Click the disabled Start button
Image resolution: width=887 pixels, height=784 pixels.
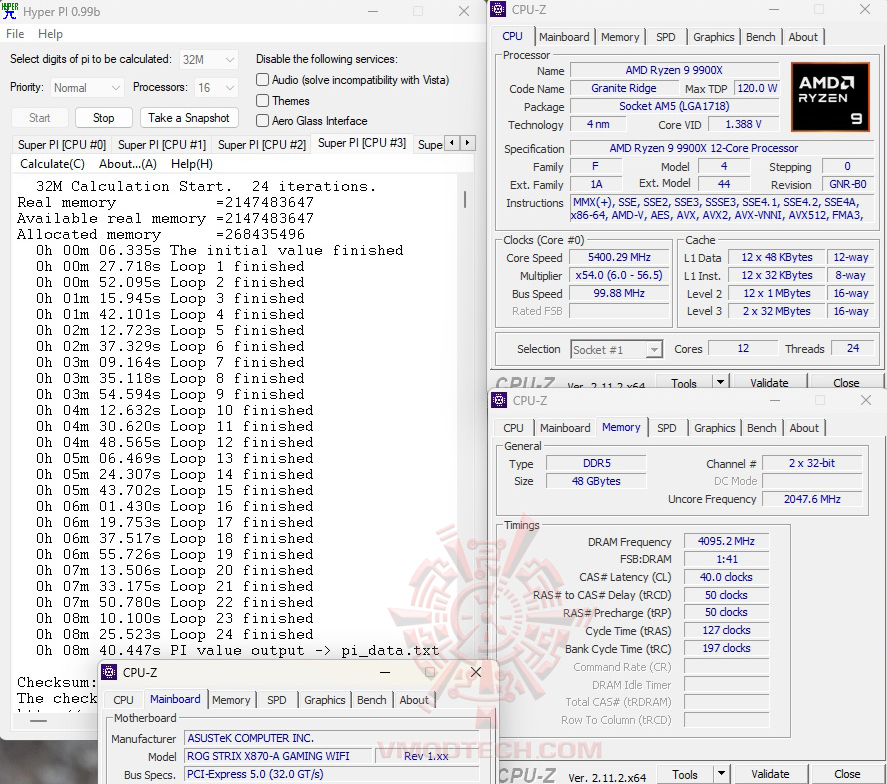click(x=40, y=118)
